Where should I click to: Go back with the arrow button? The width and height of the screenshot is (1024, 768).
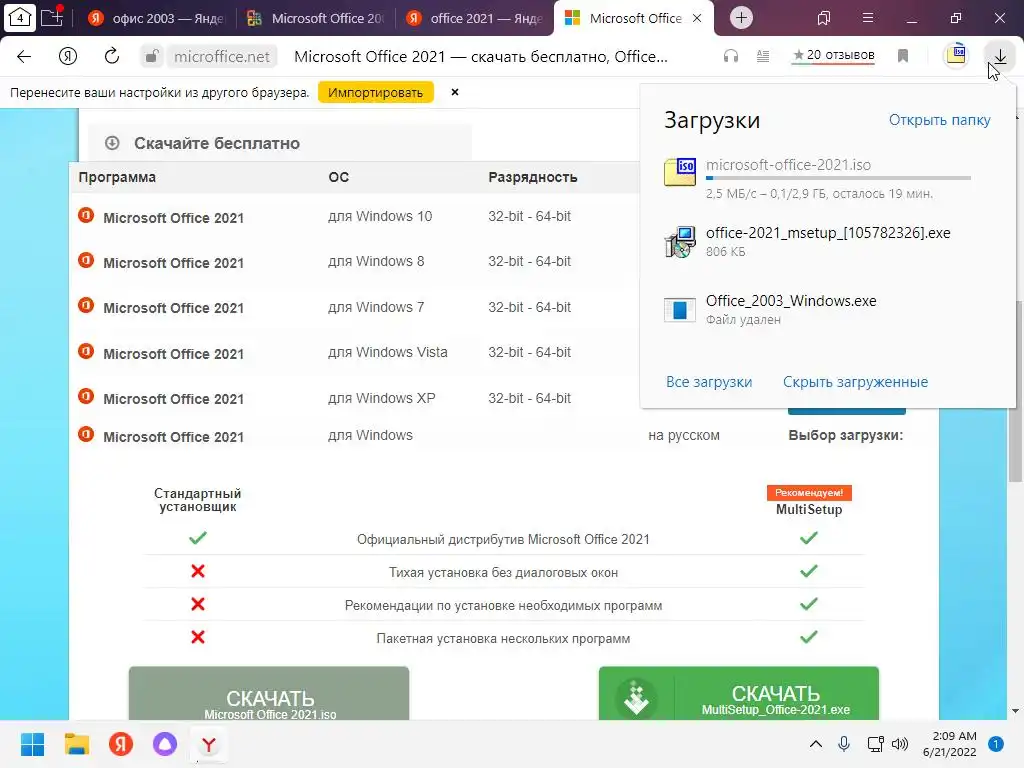coord(24,56)
